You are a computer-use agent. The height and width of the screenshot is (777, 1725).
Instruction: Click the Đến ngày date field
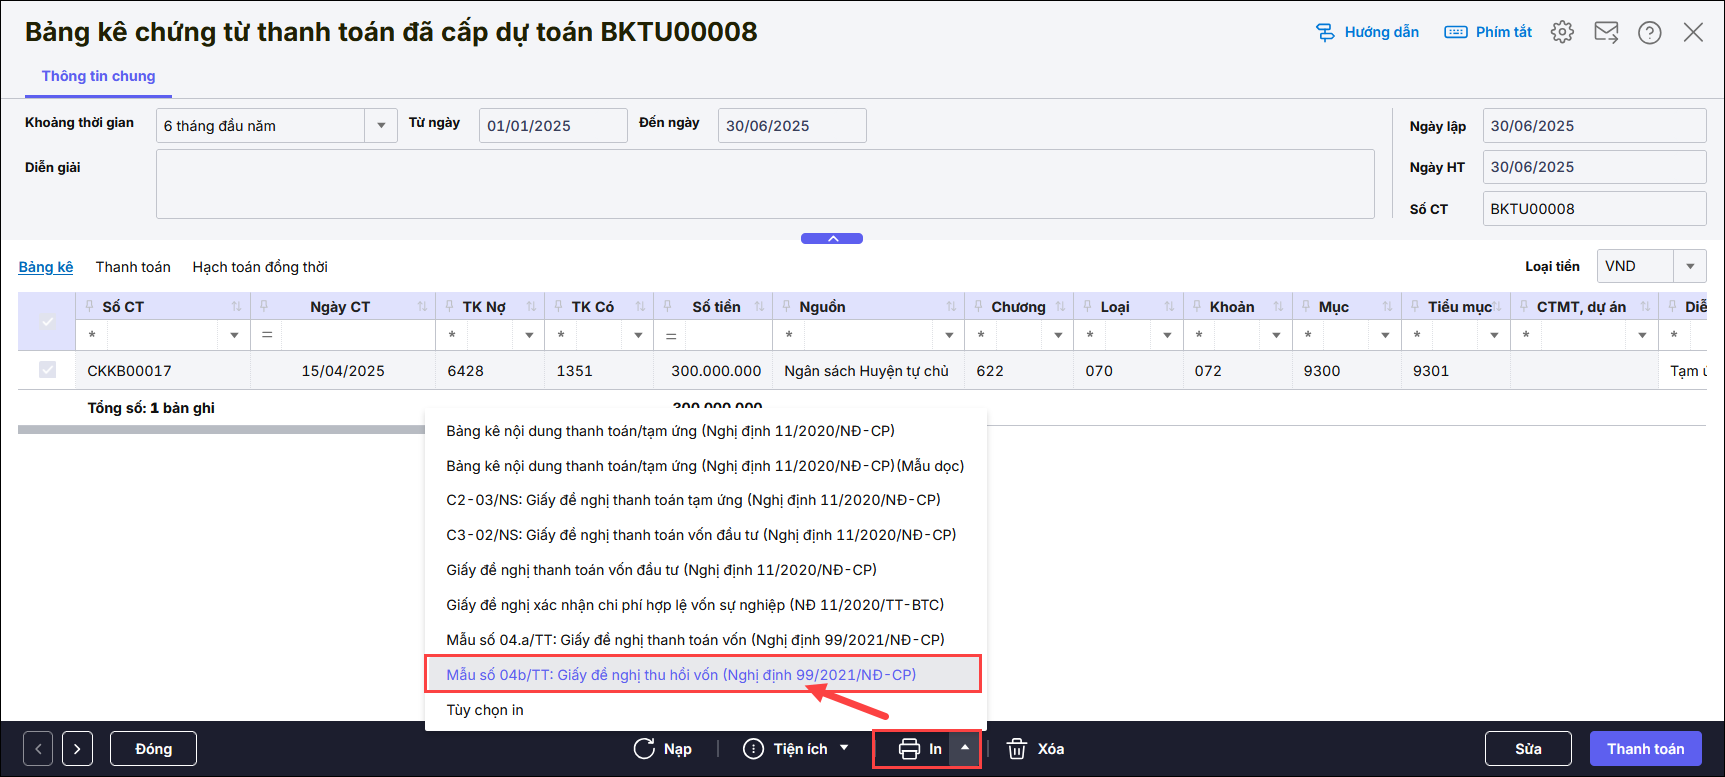792,126
